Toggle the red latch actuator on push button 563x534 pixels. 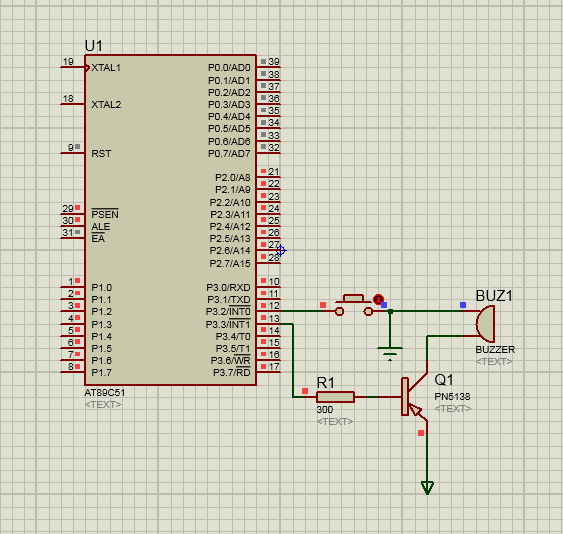[x=378, y=299]
